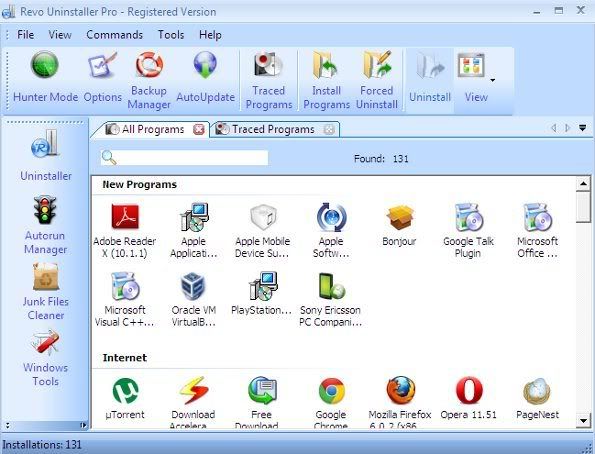Open Traced Programs from the toolbar
This screenshot has width=595, height=454.
click(x=269, y=80)
